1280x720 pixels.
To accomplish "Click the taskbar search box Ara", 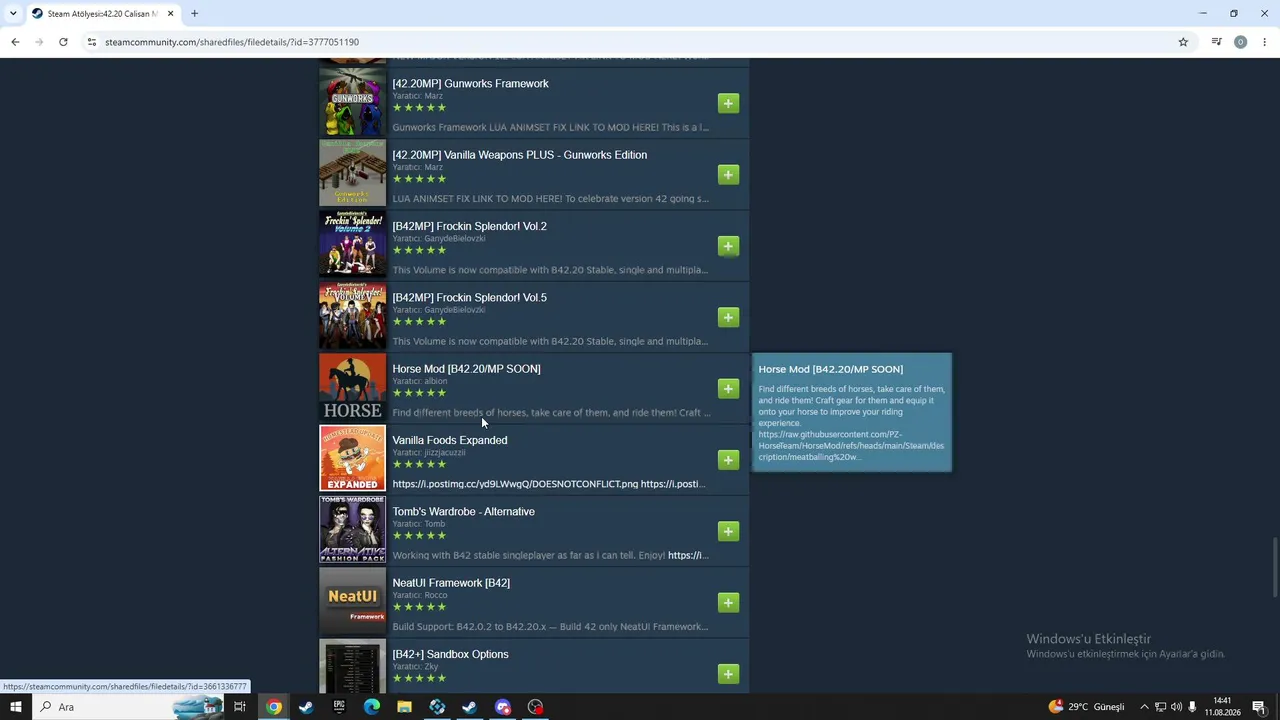I will tap(128, 707).
